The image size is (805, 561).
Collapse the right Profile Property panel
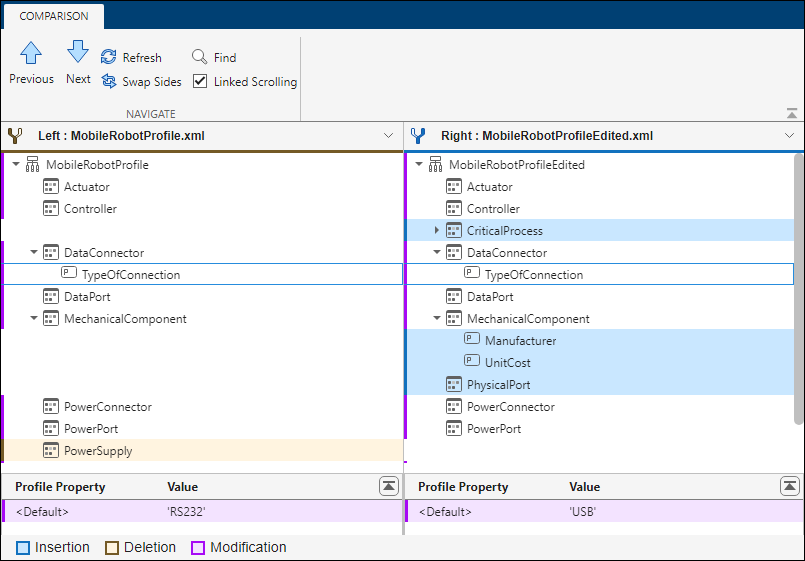click(x=790, y=486)
